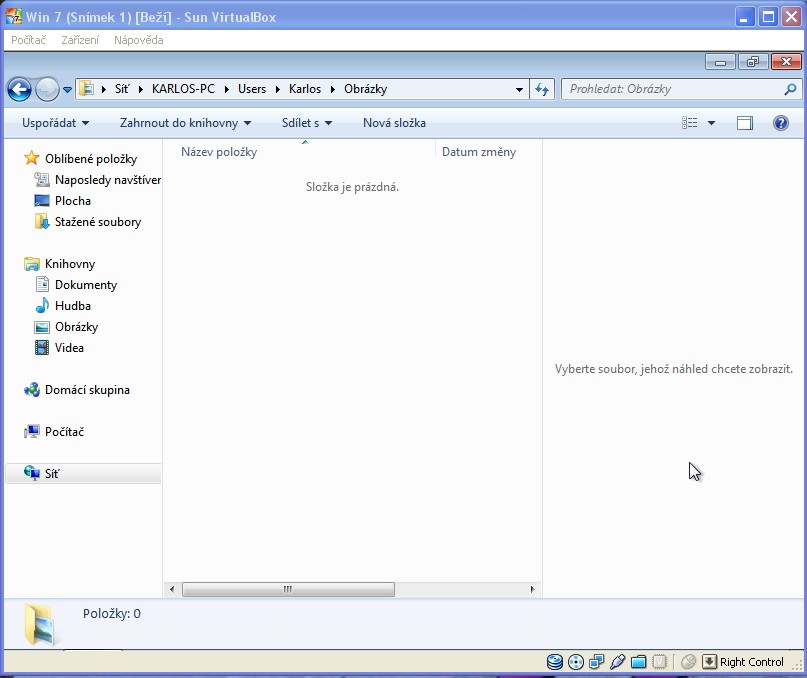Viewport: 807px width, 678px height.
Task: Open Zahrnout do knihovny dropdown
Action: point(185,123)
